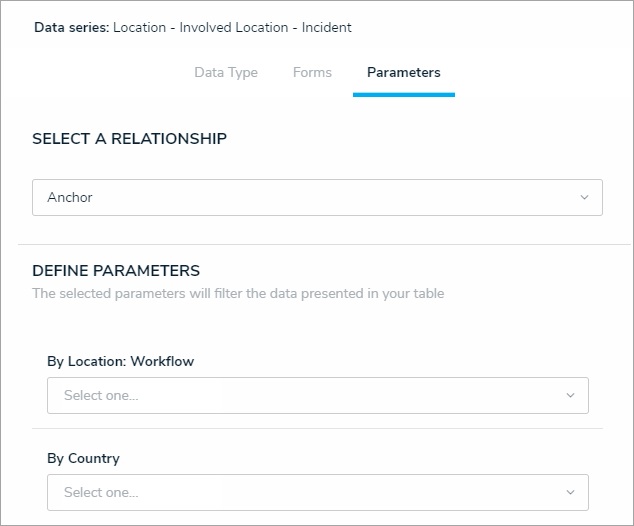Expand the By Country select box
The height and width of the screenshot is (526, 634).
coord(317,492)
